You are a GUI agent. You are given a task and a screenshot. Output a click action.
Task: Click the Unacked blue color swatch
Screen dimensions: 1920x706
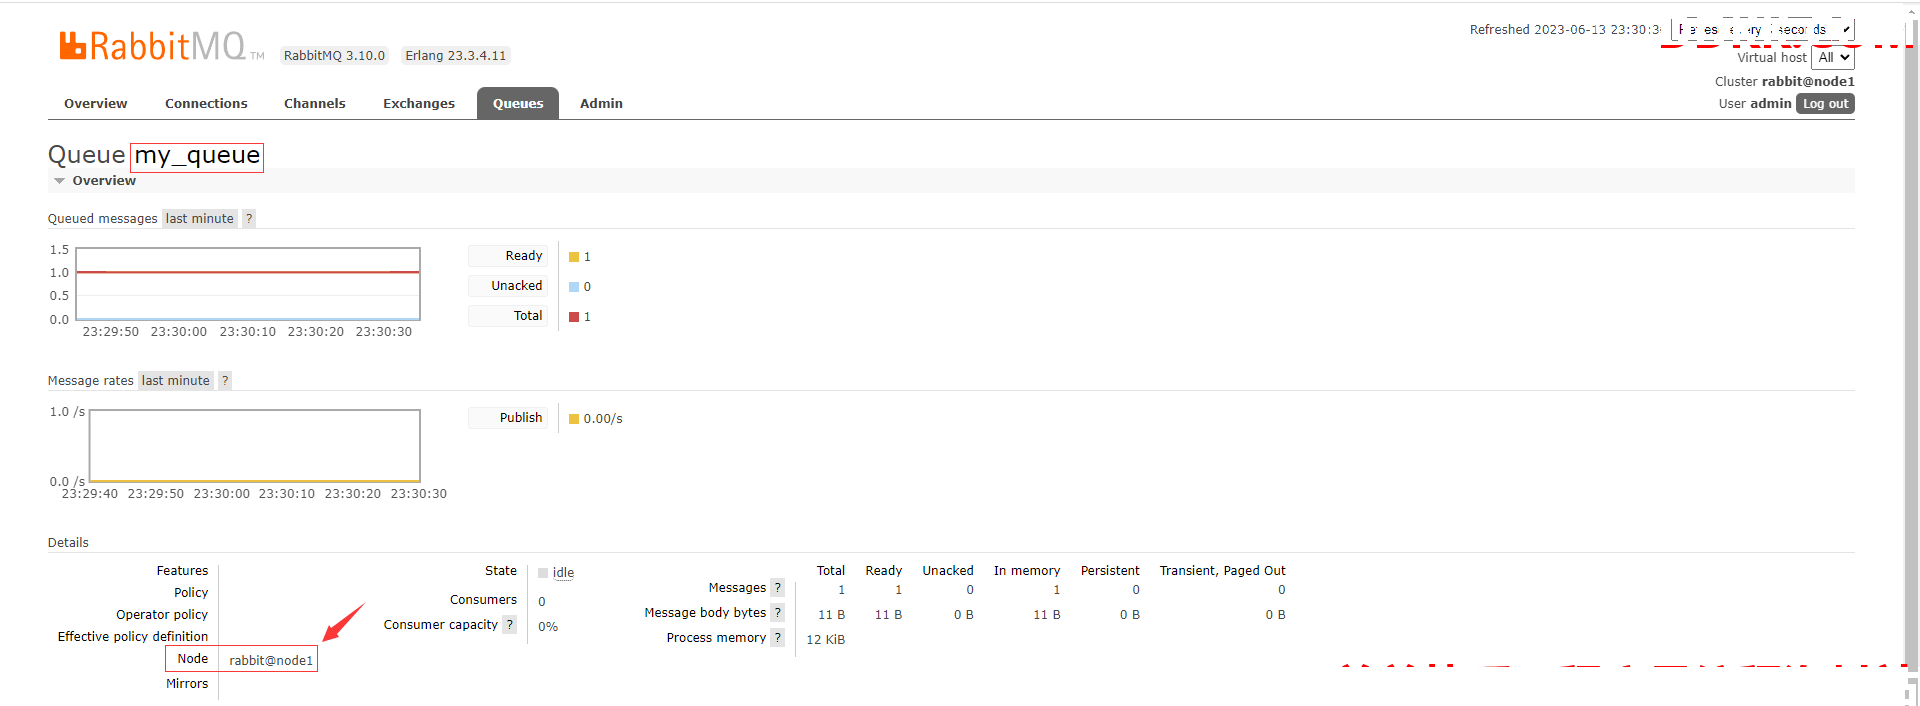(574, 287)
